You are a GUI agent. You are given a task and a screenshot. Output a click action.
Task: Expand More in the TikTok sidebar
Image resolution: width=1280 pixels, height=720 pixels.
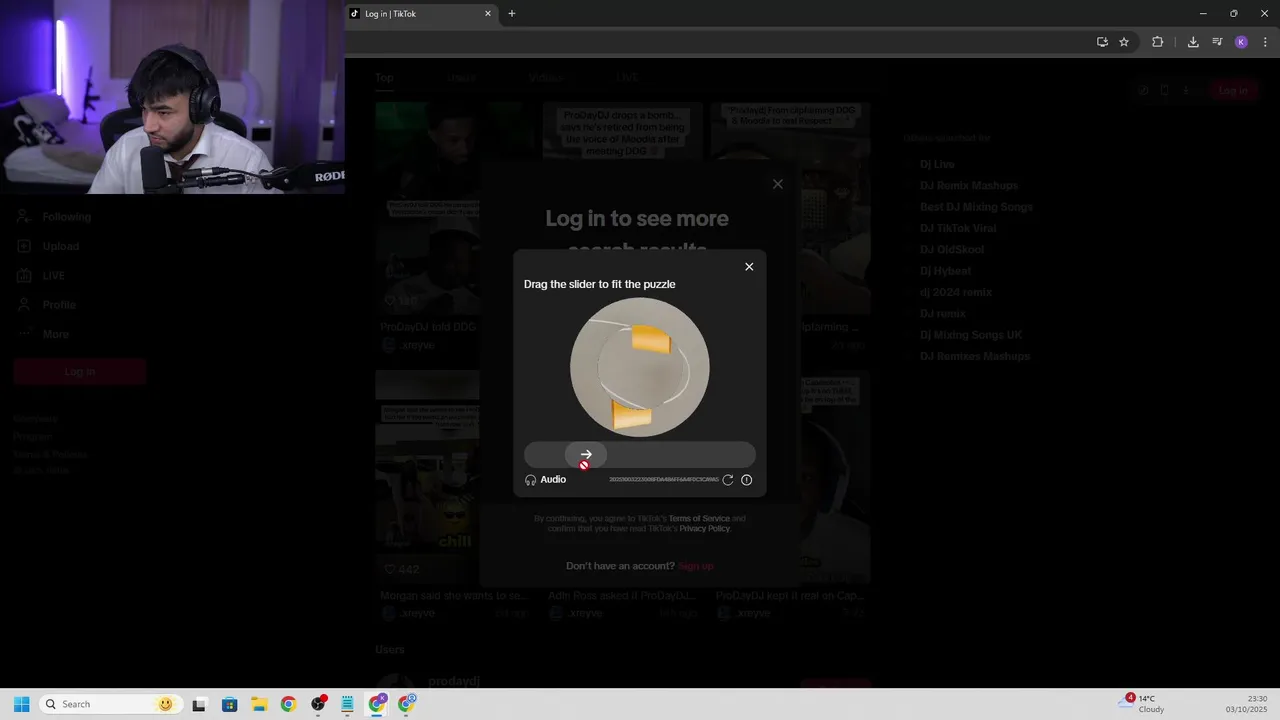pos(43,334)
